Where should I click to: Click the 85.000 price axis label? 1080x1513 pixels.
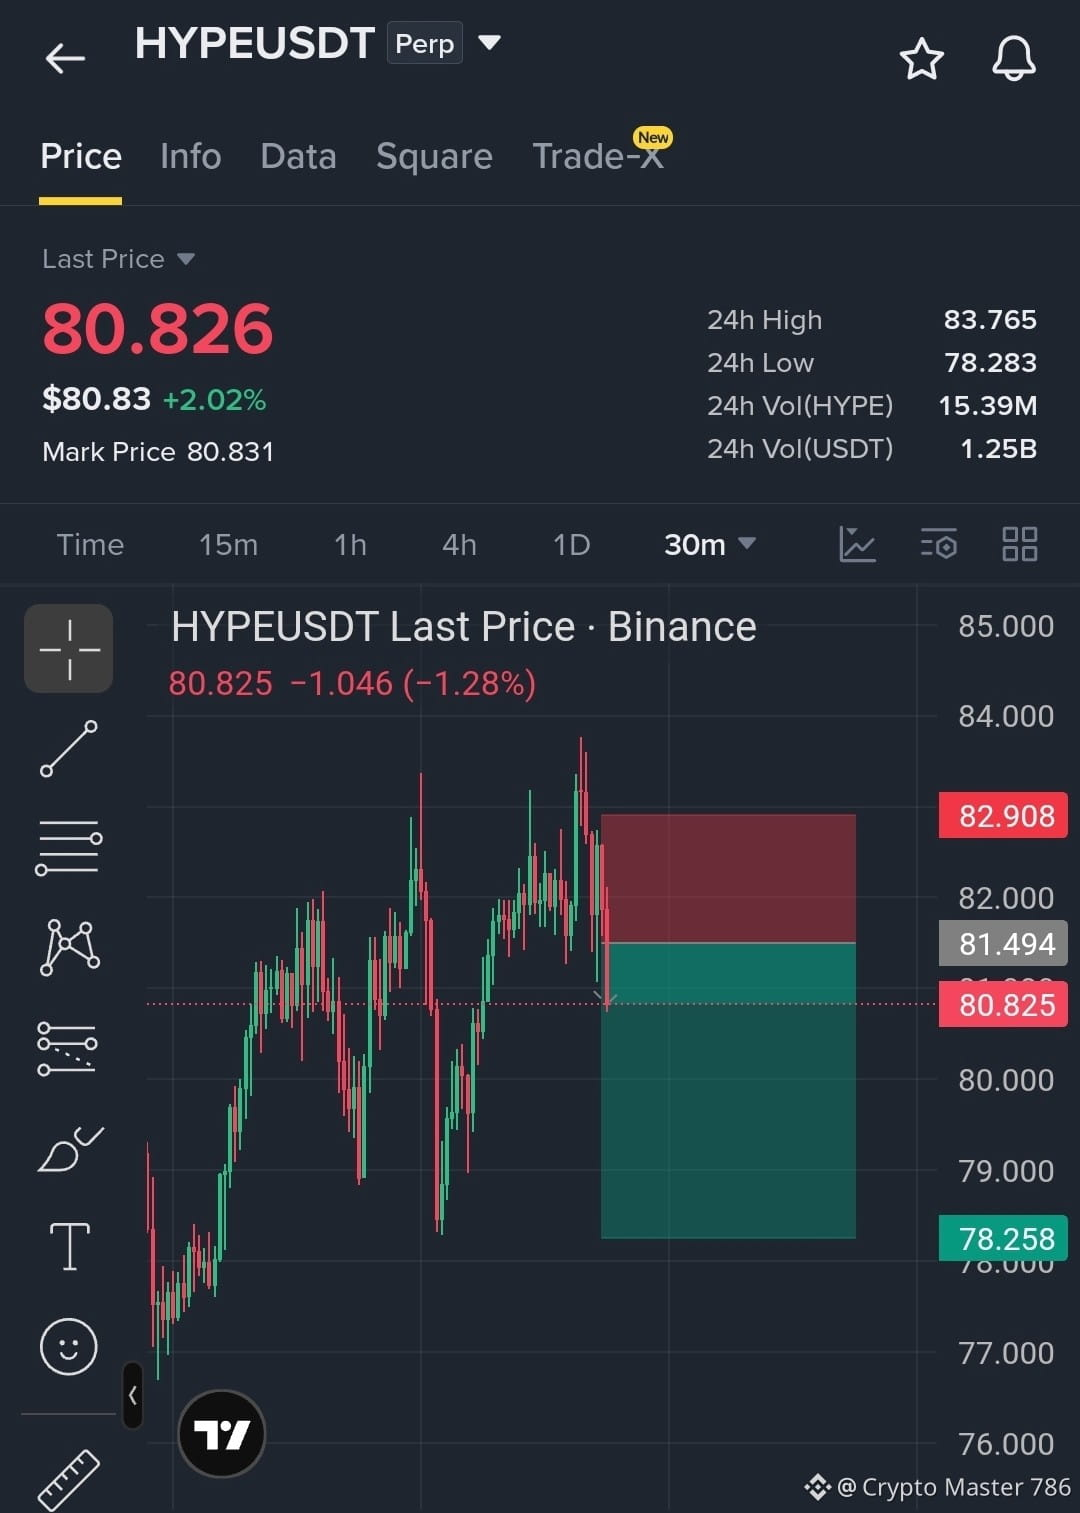[x=1006, y=626]
